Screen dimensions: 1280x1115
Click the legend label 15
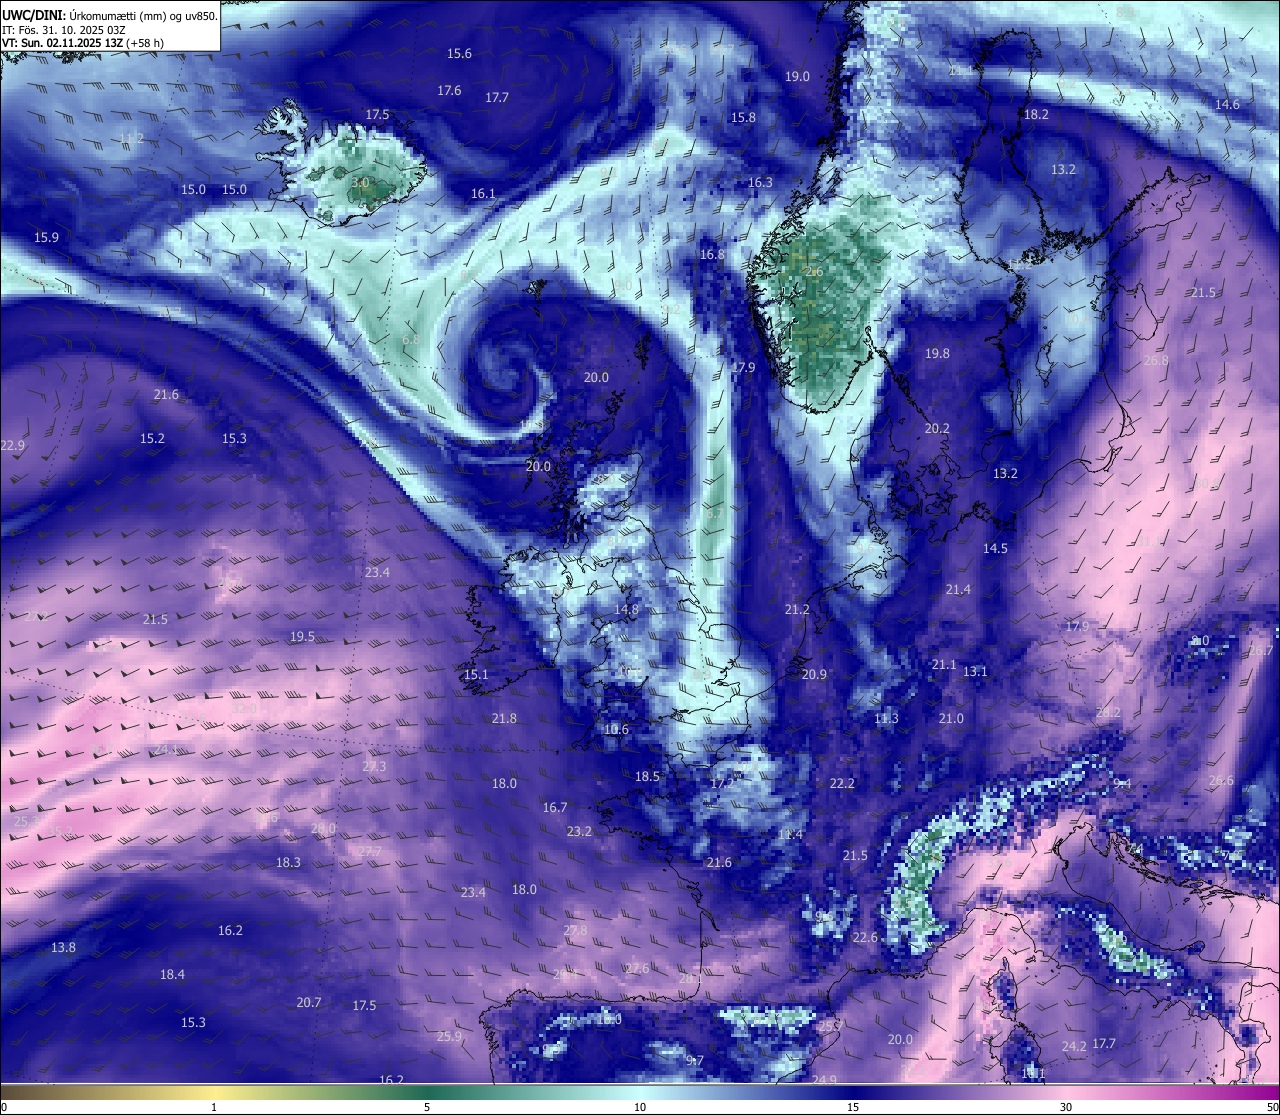(x=853, y=1107)
